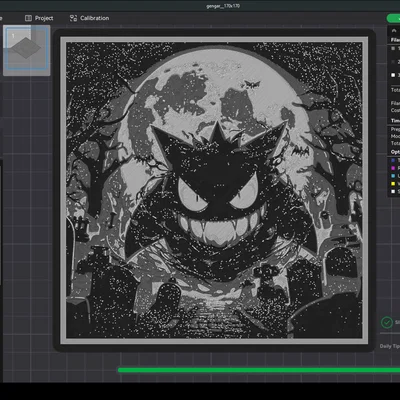Click the green horizontal layer slider bar
The width and height of the screenshot is (400, 400).
click(259, 370)
